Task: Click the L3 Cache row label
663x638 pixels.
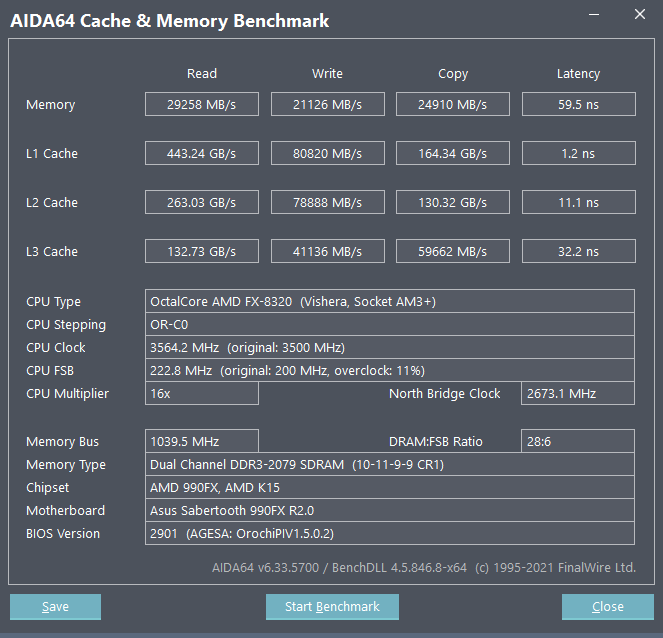Action: pyautogui.click(x=52, y=252)
